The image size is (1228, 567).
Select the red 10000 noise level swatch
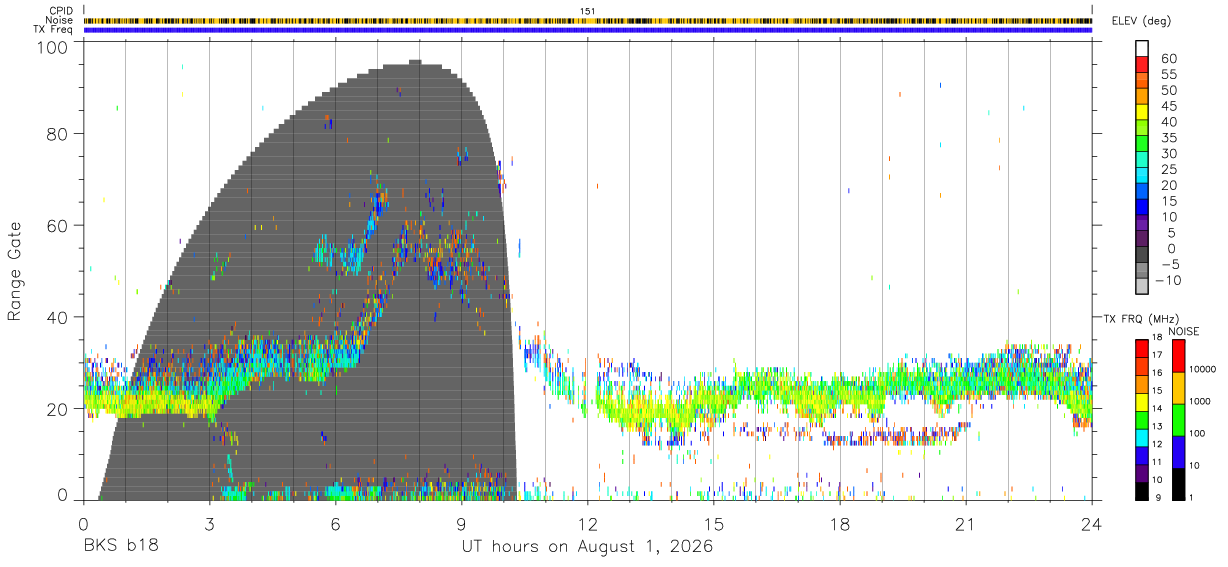[1178, 356]
